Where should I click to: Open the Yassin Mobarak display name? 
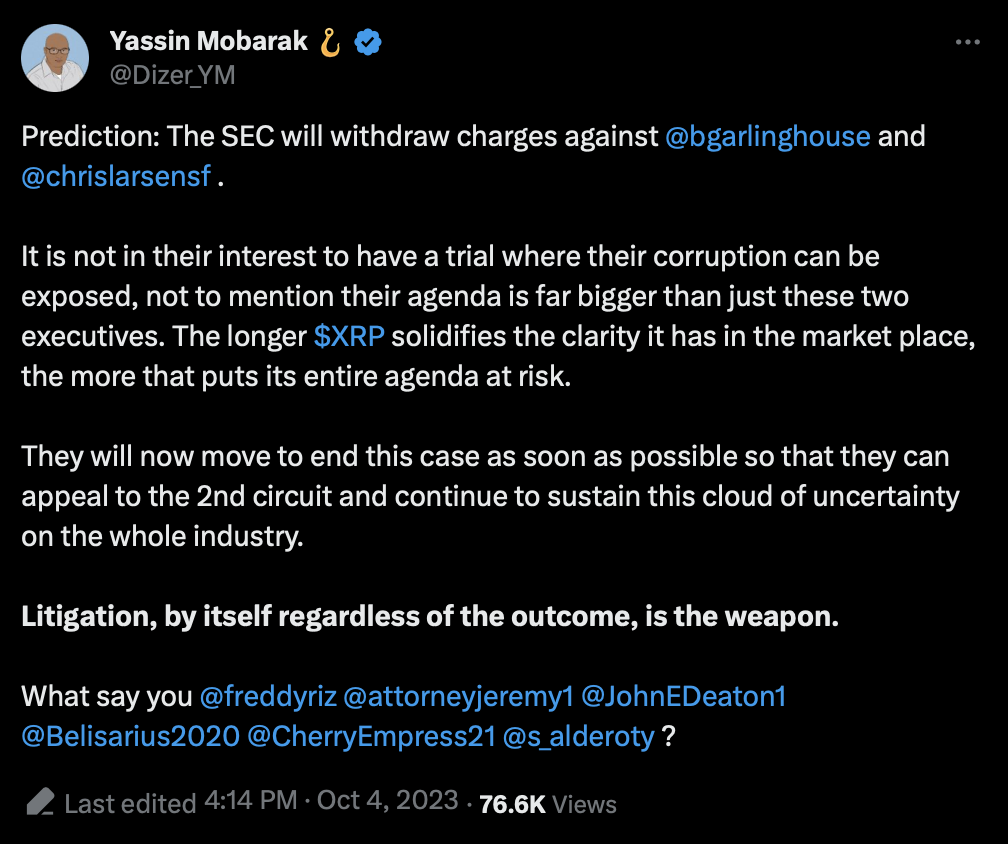208,43
